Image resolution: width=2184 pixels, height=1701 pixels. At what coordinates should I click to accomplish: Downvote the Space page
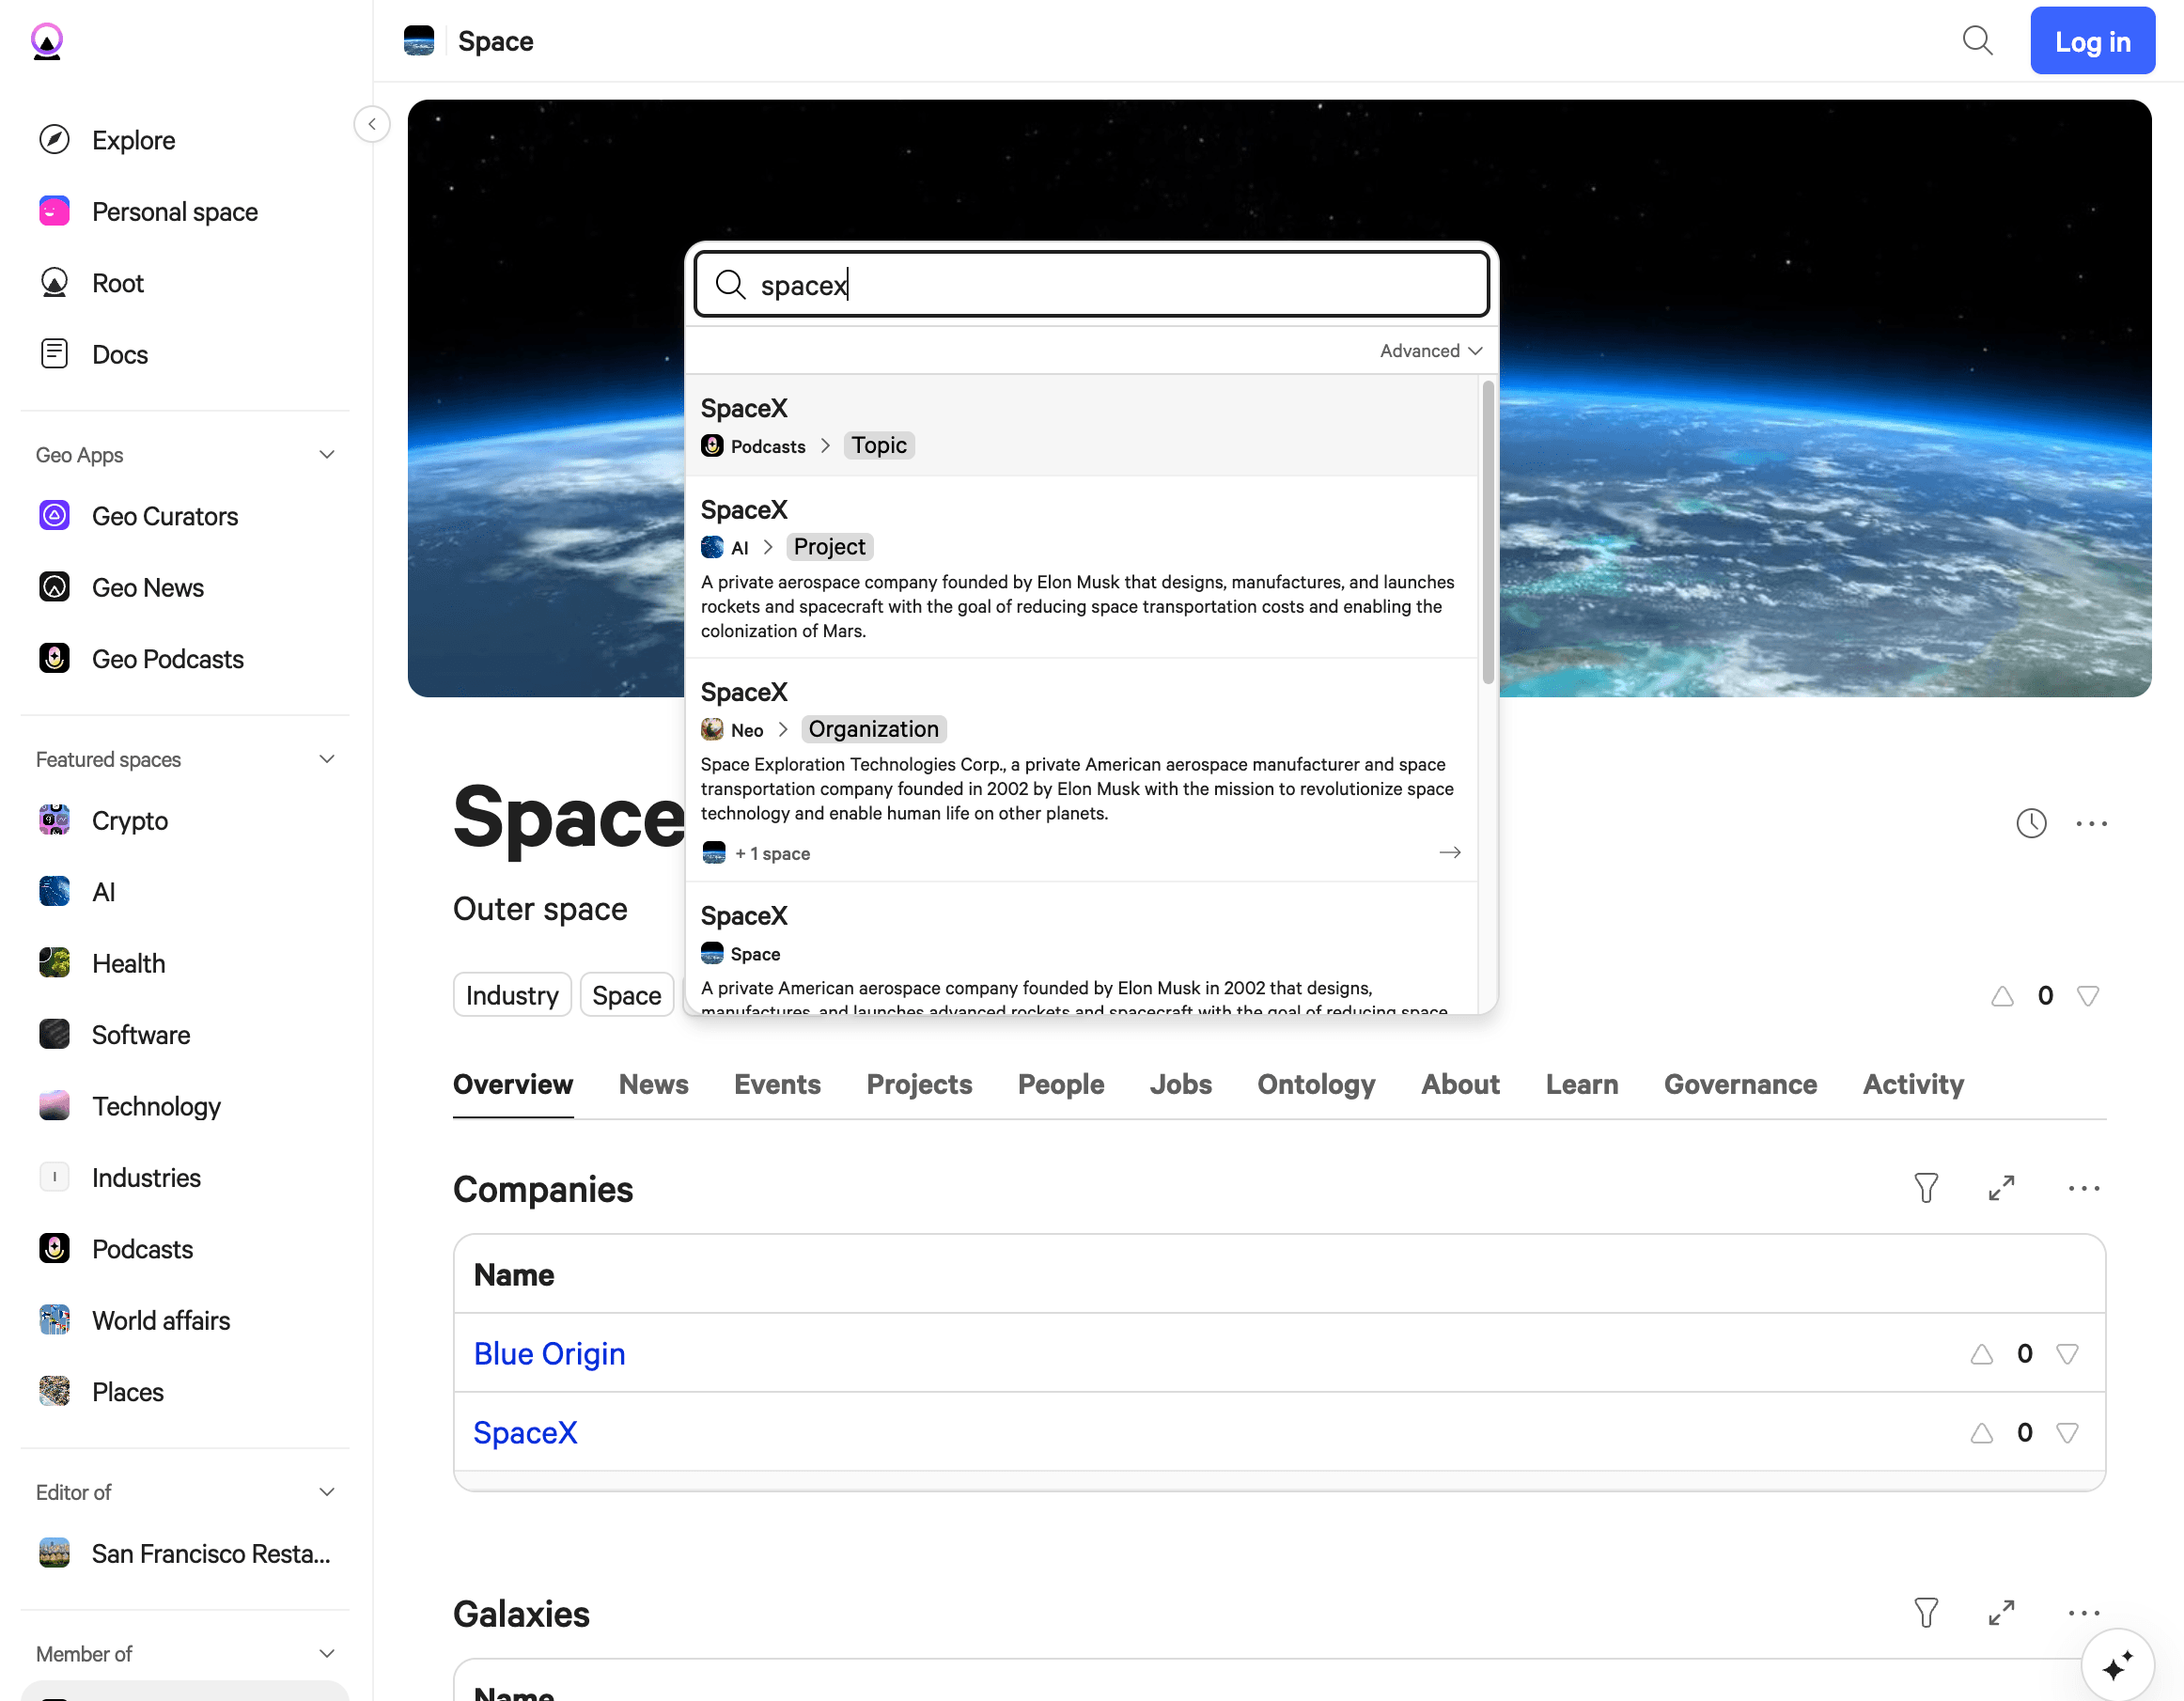[2088, 996]
